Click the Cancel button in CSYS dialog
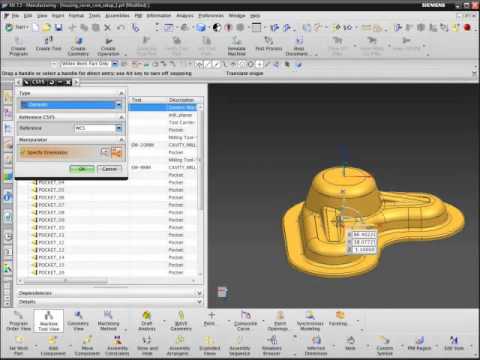Screen dimensions: 480x360 click(109, 169)
